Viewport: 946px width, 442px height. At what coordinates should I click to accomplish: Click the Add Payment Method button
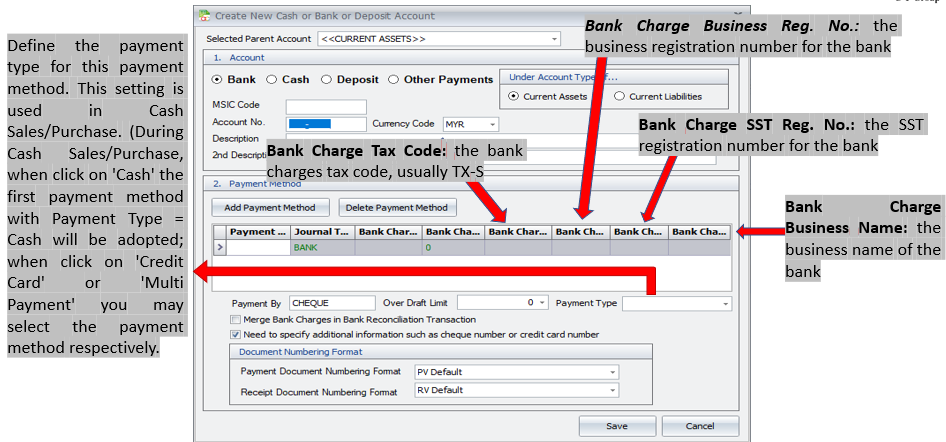[270, 208]
